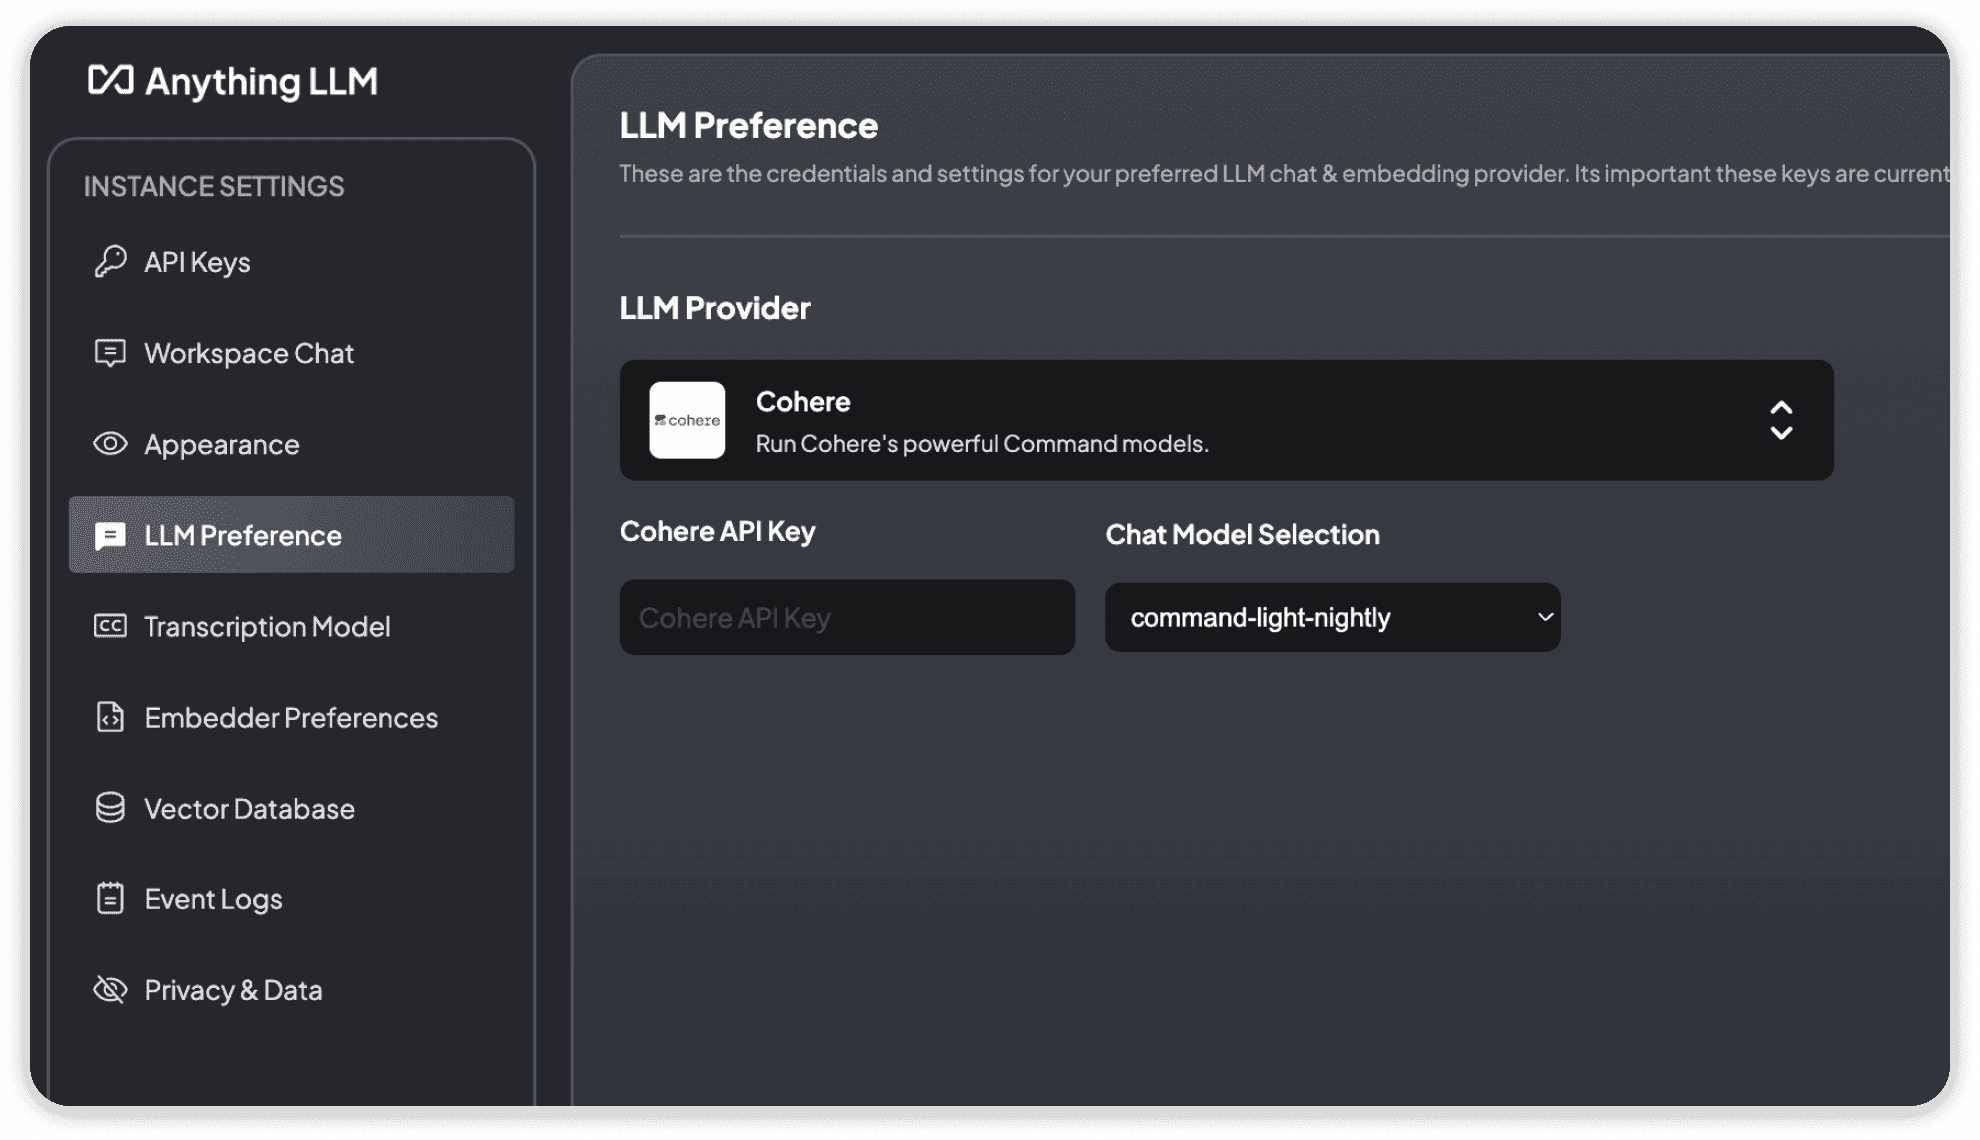Click the Event Logs notepad icon

pyautogui.click(x=110, y=898)
